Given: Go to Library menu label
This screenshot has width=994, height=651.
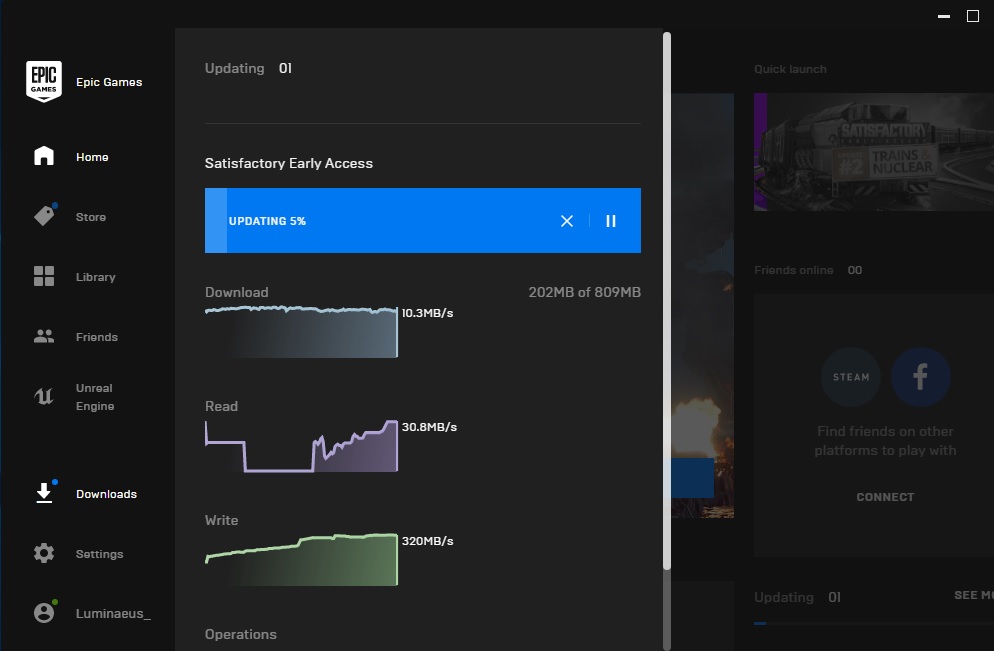Looking at the screenshot, I should 96,277.
